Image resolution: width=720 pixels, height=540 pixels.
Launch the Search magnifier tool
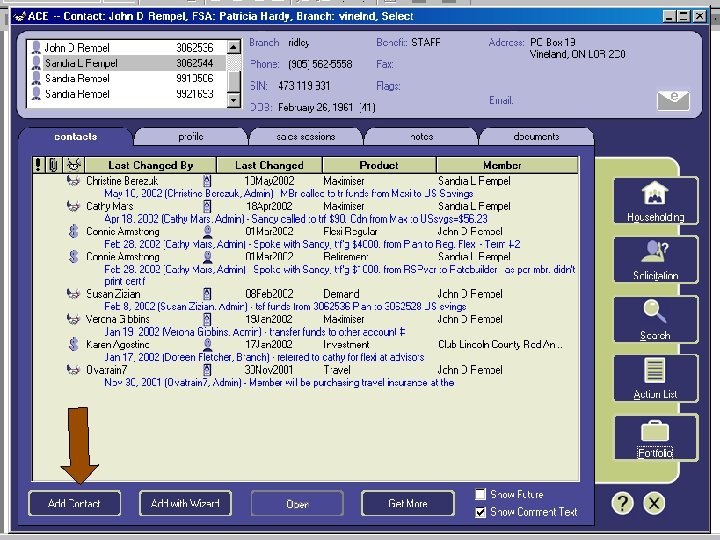pyautogui.click(x=655, y=319)
